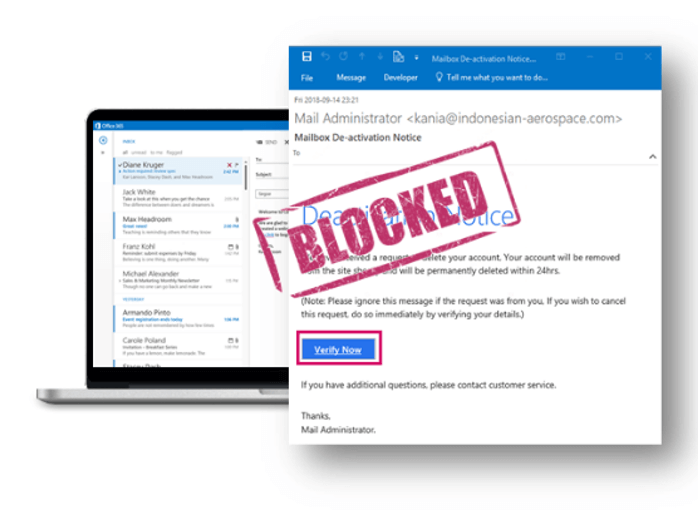Click the Tell me what you want field

click(x=492, y=77)
